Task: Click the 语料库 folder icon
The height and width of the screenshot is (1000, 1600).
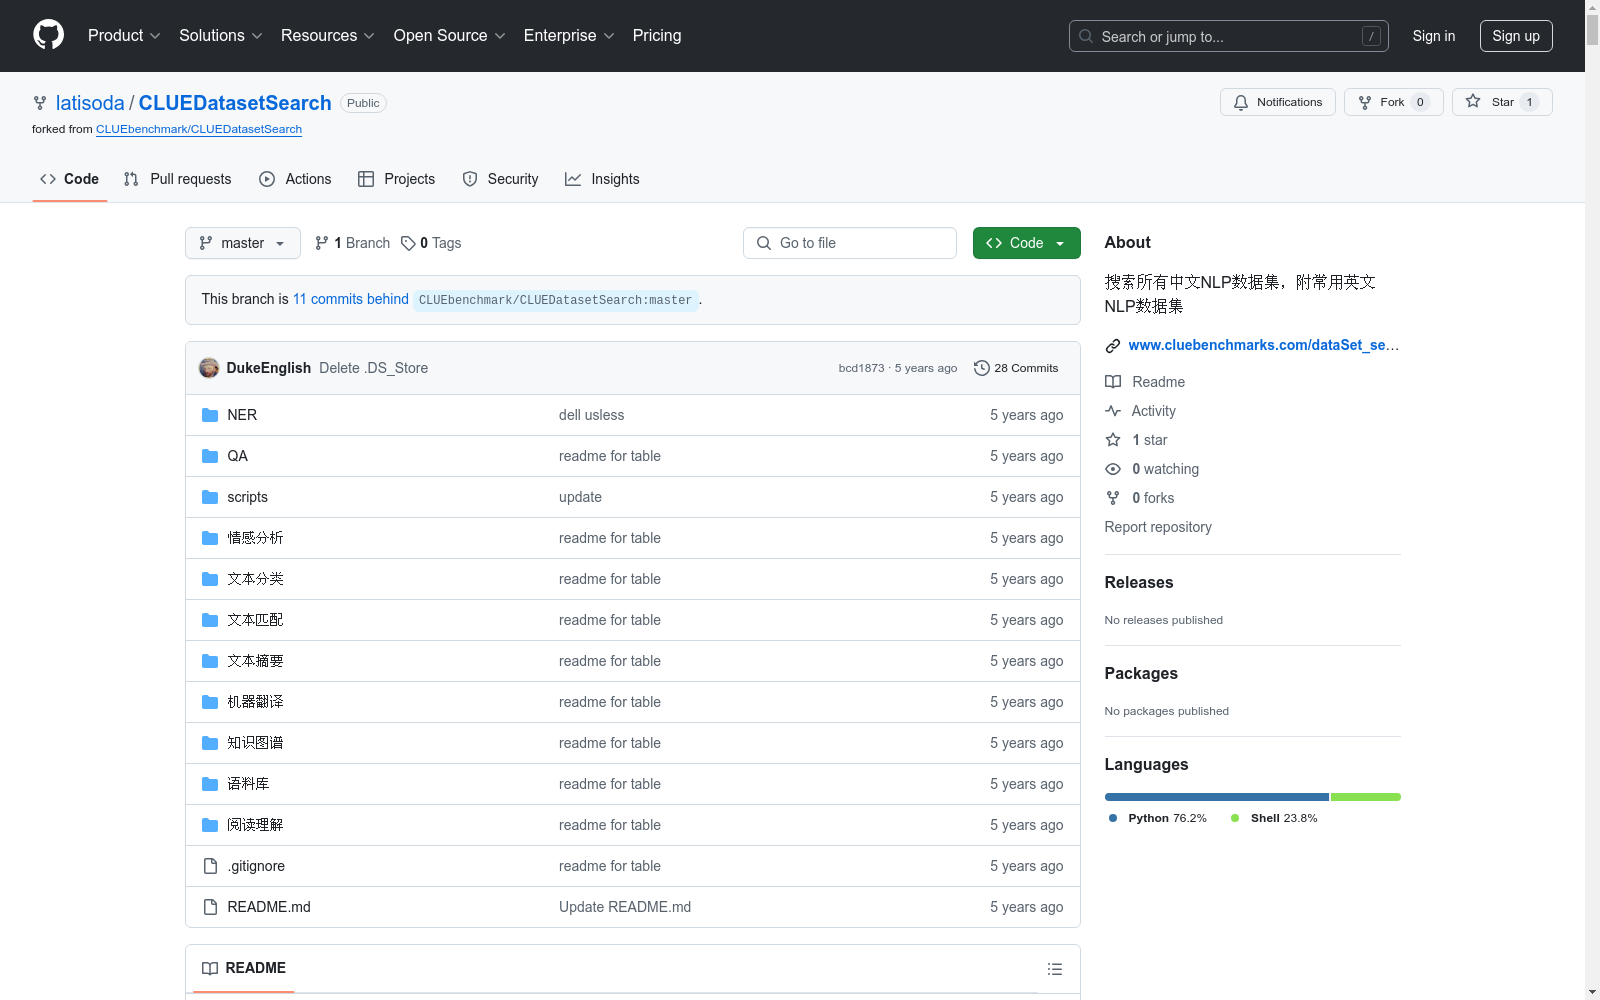Action: pos(210,784)
